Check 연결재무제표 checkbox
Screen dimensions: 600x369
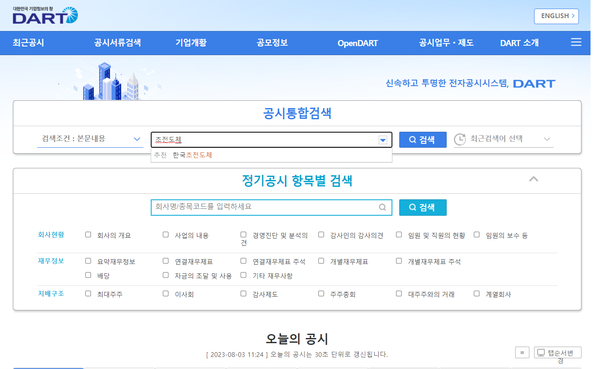point(166,261)
